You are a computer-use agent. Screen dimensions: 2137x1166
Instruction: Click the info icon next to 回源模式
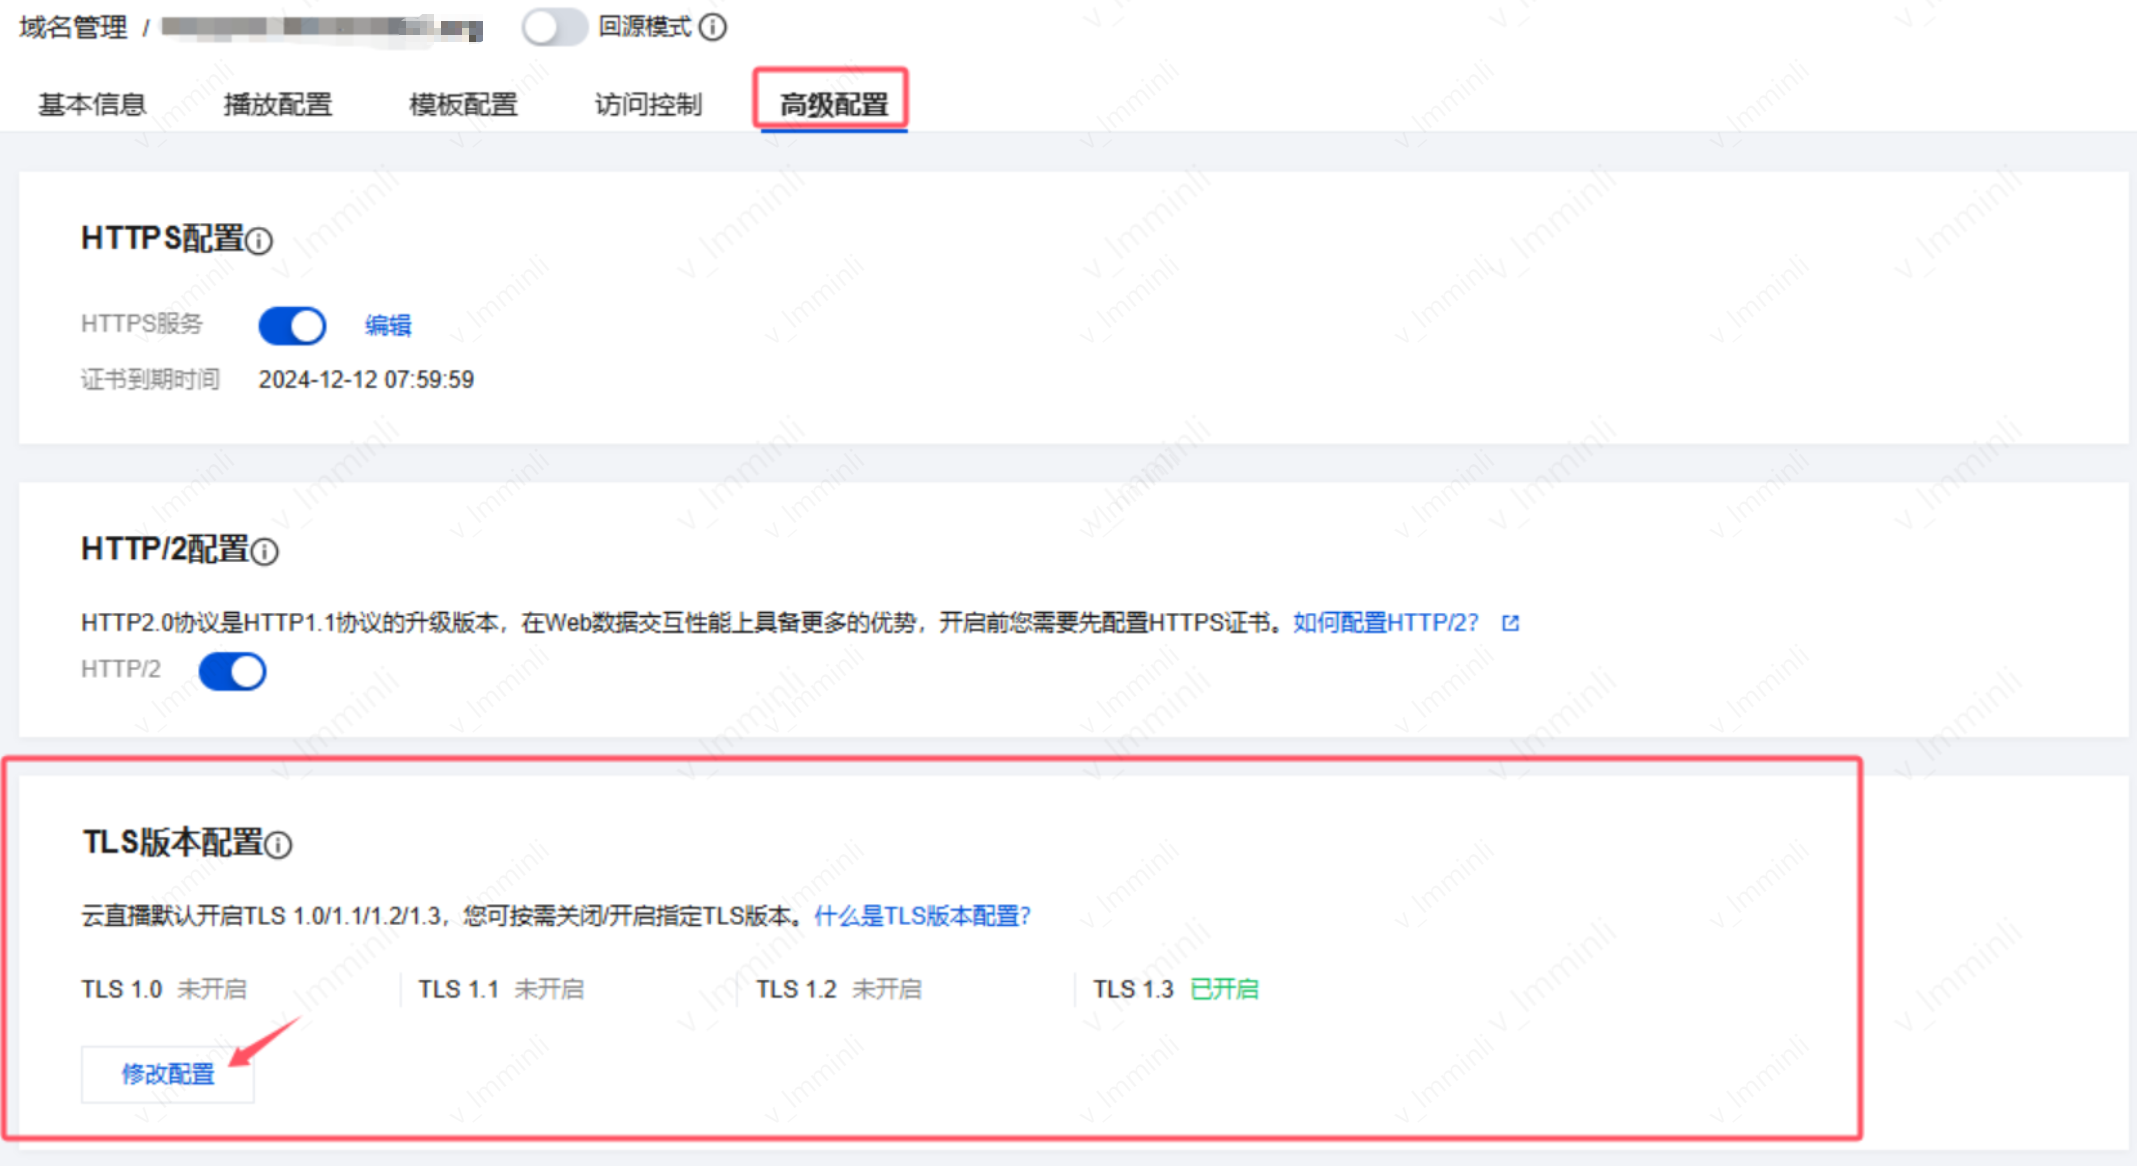click(x=713, y=27)
